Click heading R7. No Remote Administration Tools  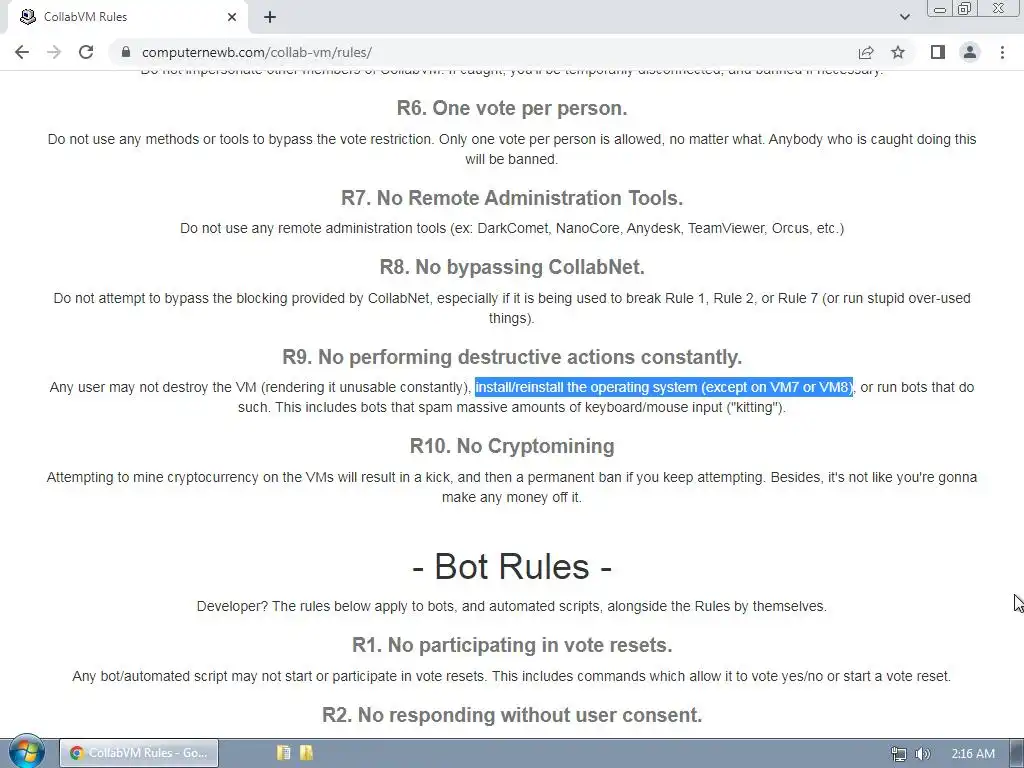512,198
